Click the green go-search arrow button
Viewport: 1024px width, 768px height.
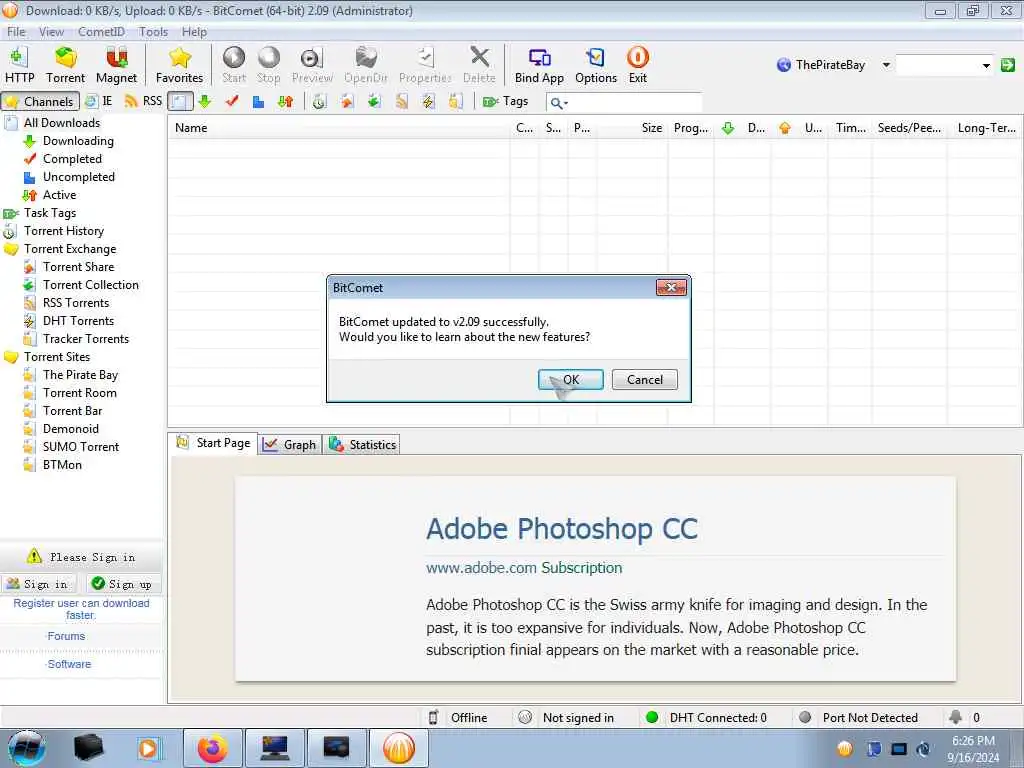tap(1008, 65)
